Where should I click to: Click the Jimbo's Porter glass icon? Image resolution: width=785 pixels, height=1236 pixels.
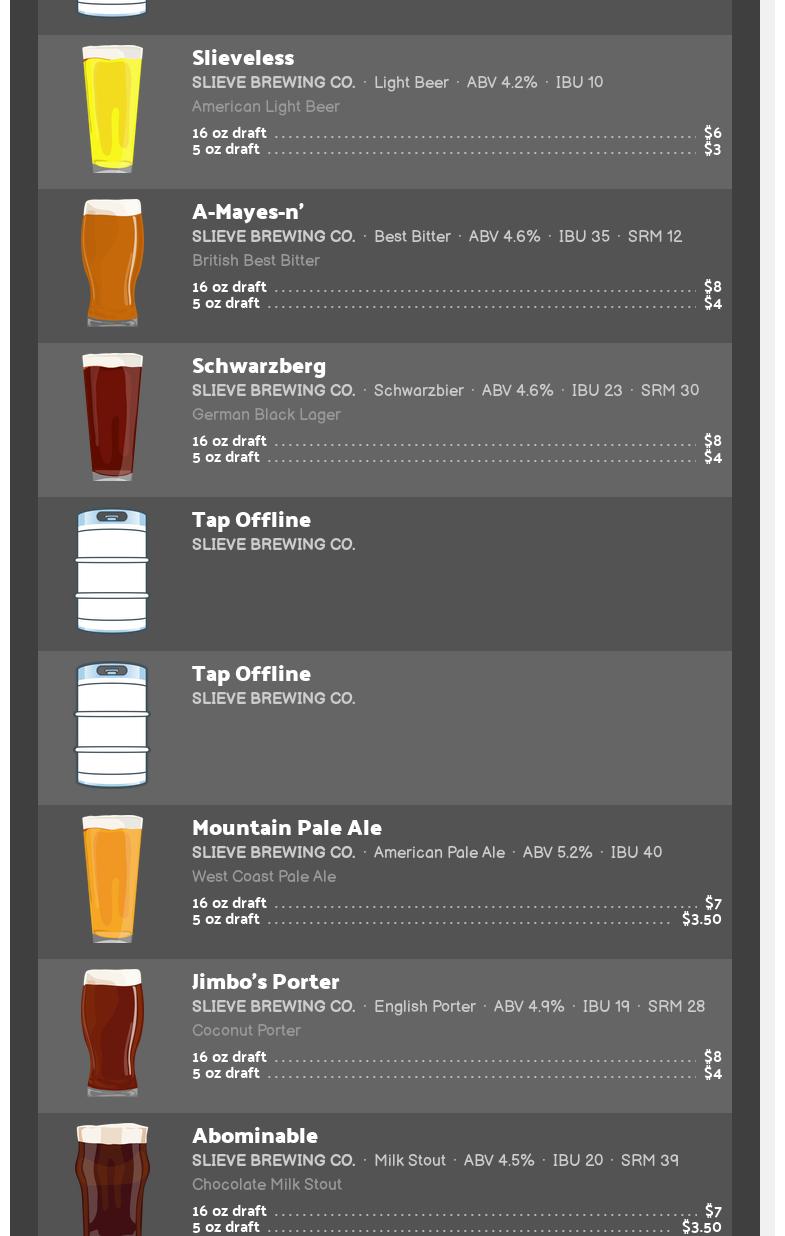[x=112, y=1033]
